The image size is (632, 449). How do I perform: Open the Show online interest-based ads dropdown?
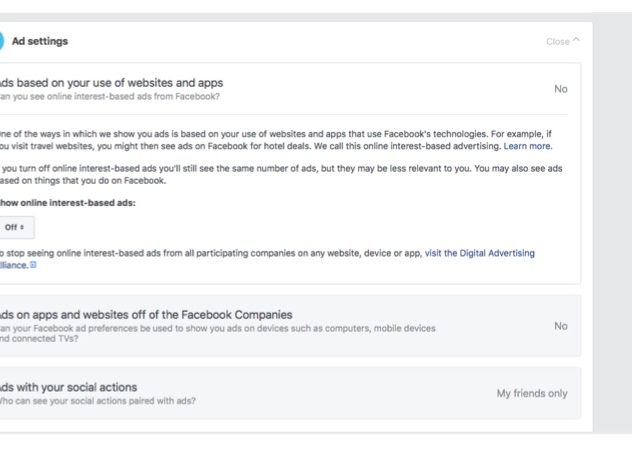tap(16, 227)
